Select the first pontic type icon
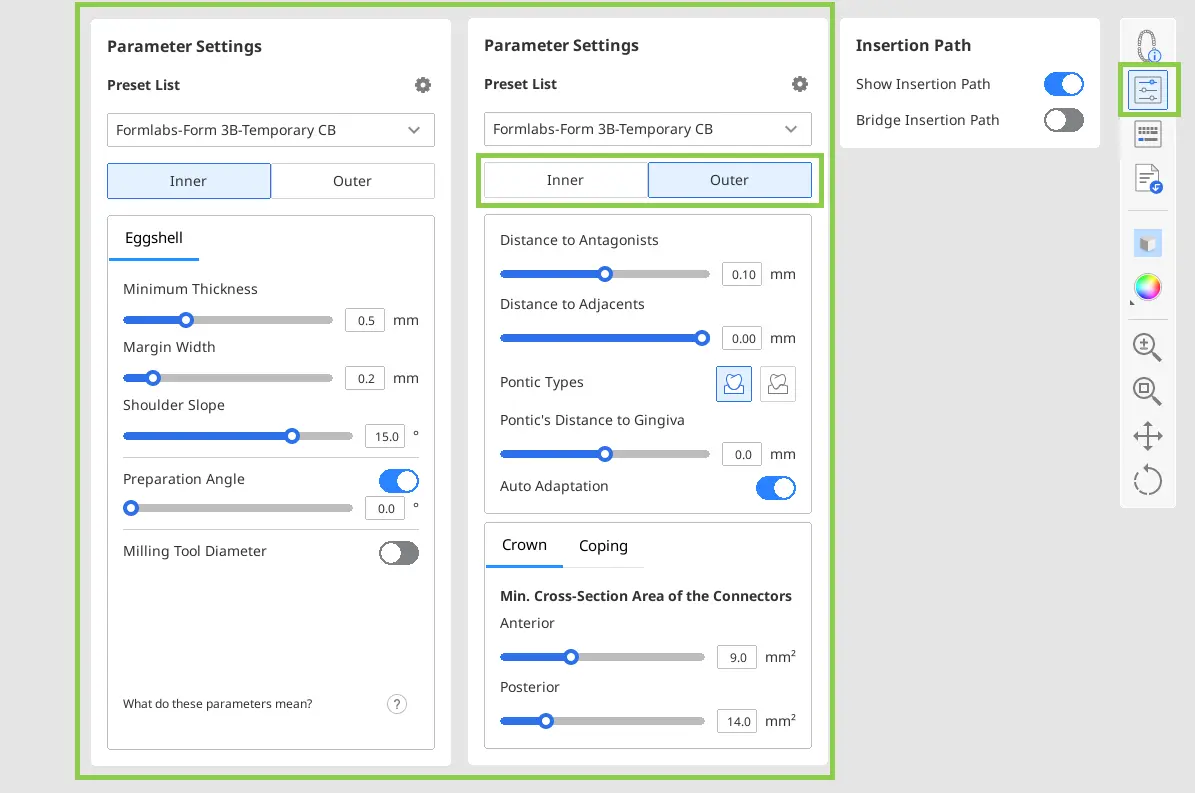 (x=734, y=383)
